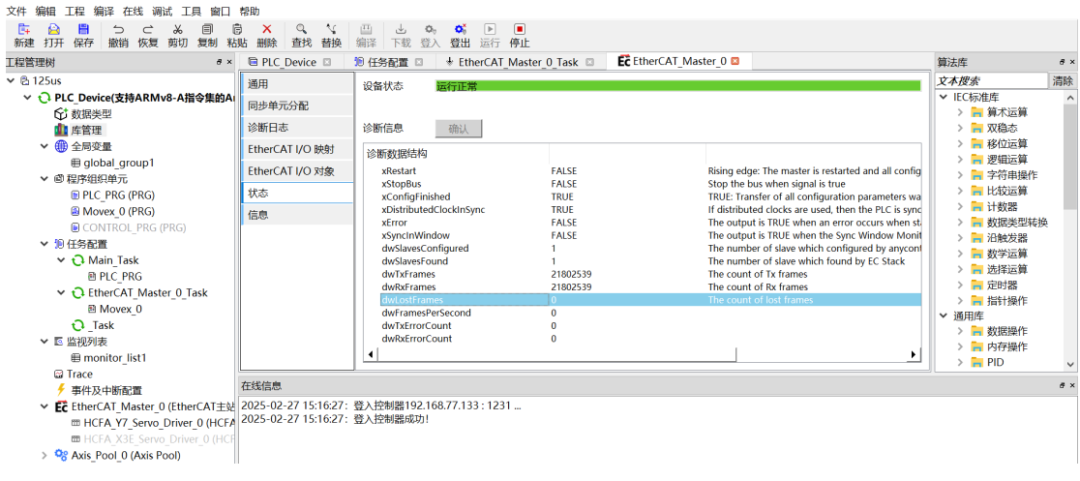Click the 撤销 (Undo) toolbar icon
This screenshot has height=481, width=1080.
[x=118, y=30]
